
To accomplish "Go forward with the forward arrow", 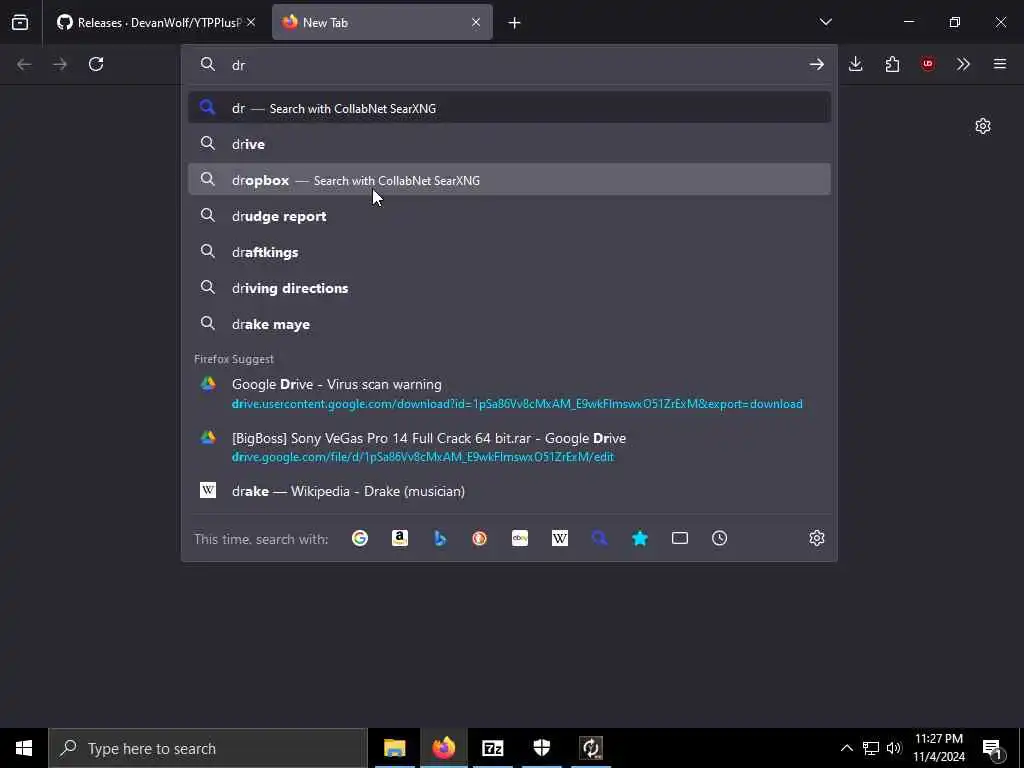I will click(60, 64).
